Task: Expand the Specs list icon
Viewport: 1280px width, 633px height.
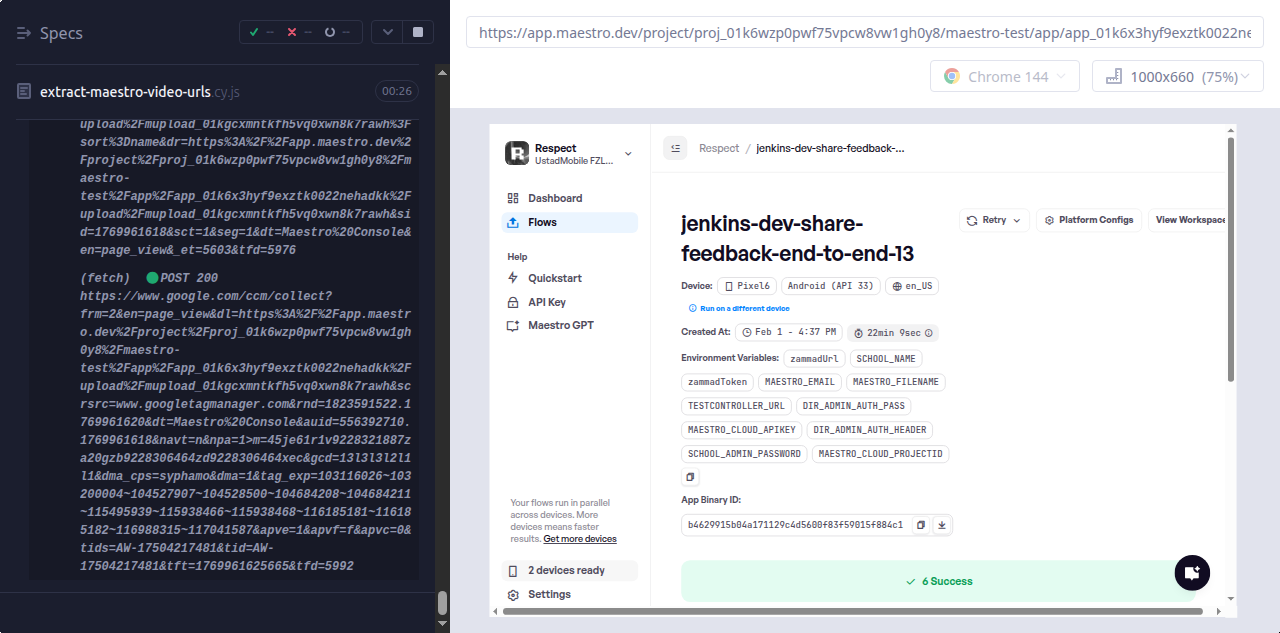Action: point(24,33)
